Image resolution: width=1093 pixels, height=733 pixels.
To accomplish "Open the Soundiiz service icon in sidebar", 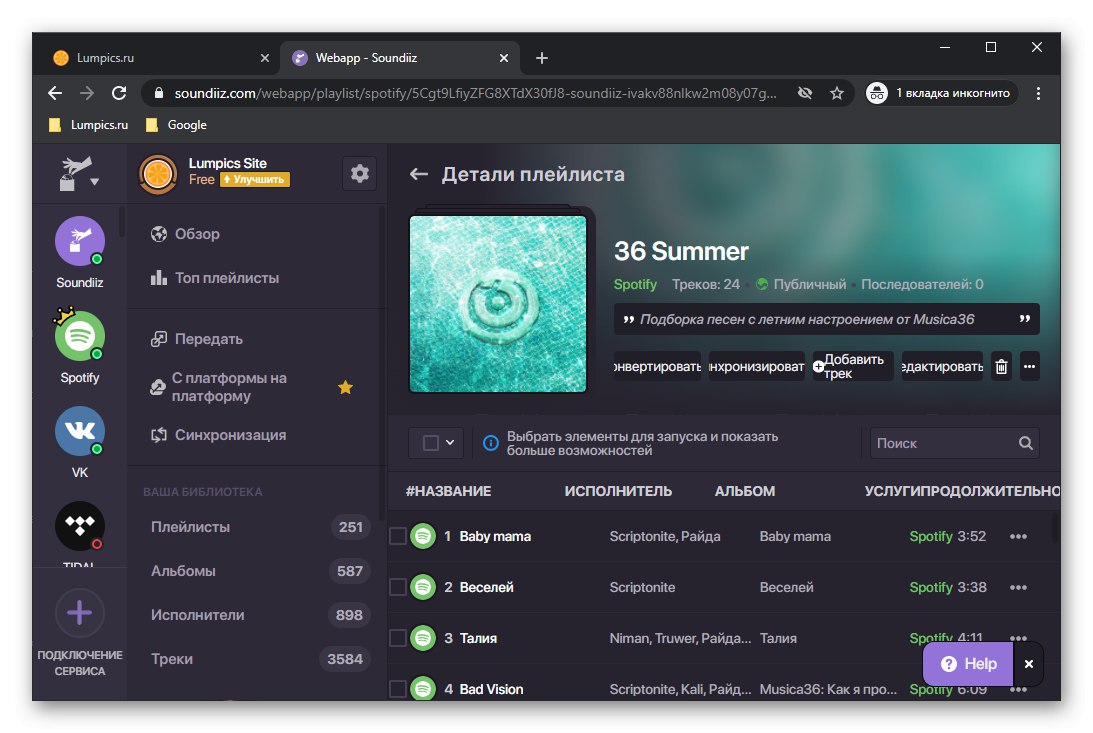I will (x=79, y=241).
